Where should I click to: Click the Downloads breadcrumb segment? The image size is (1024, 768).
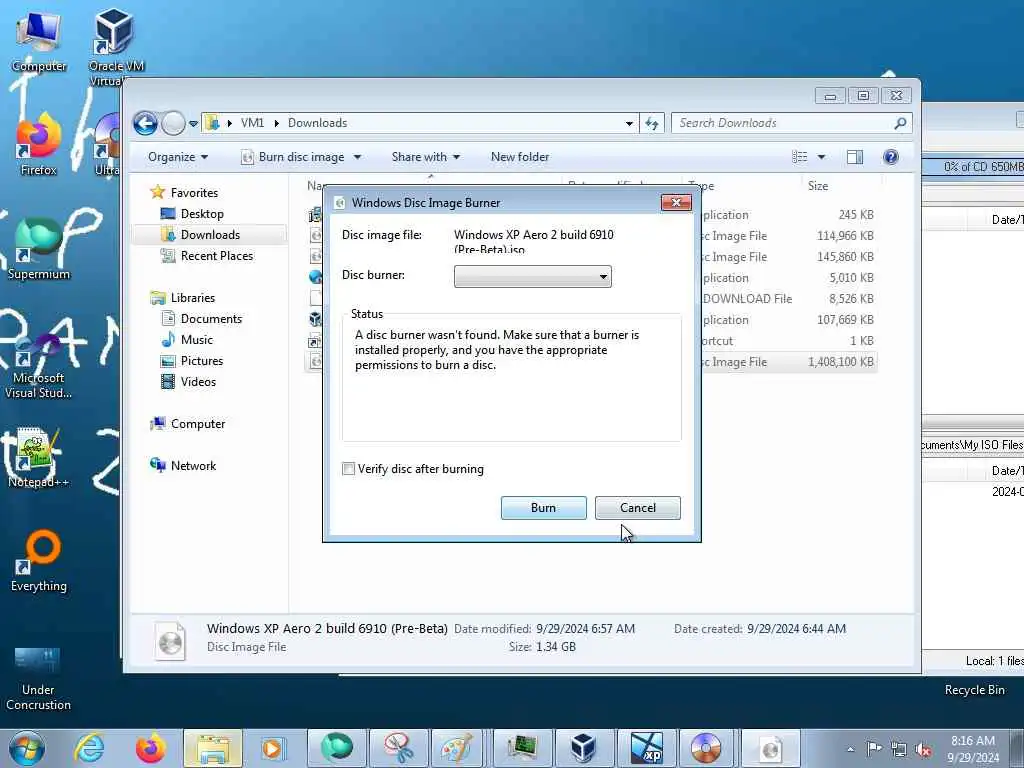tap(317, 123)
